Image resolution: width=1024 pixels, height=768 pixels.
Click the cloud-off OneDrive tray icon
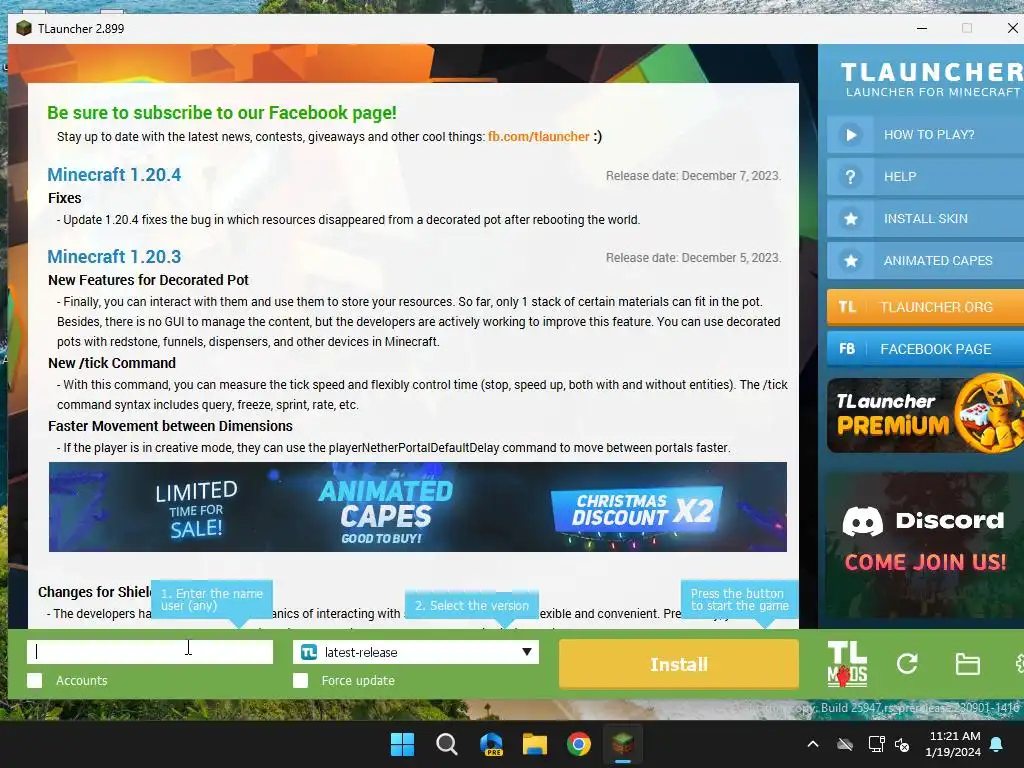845,744
